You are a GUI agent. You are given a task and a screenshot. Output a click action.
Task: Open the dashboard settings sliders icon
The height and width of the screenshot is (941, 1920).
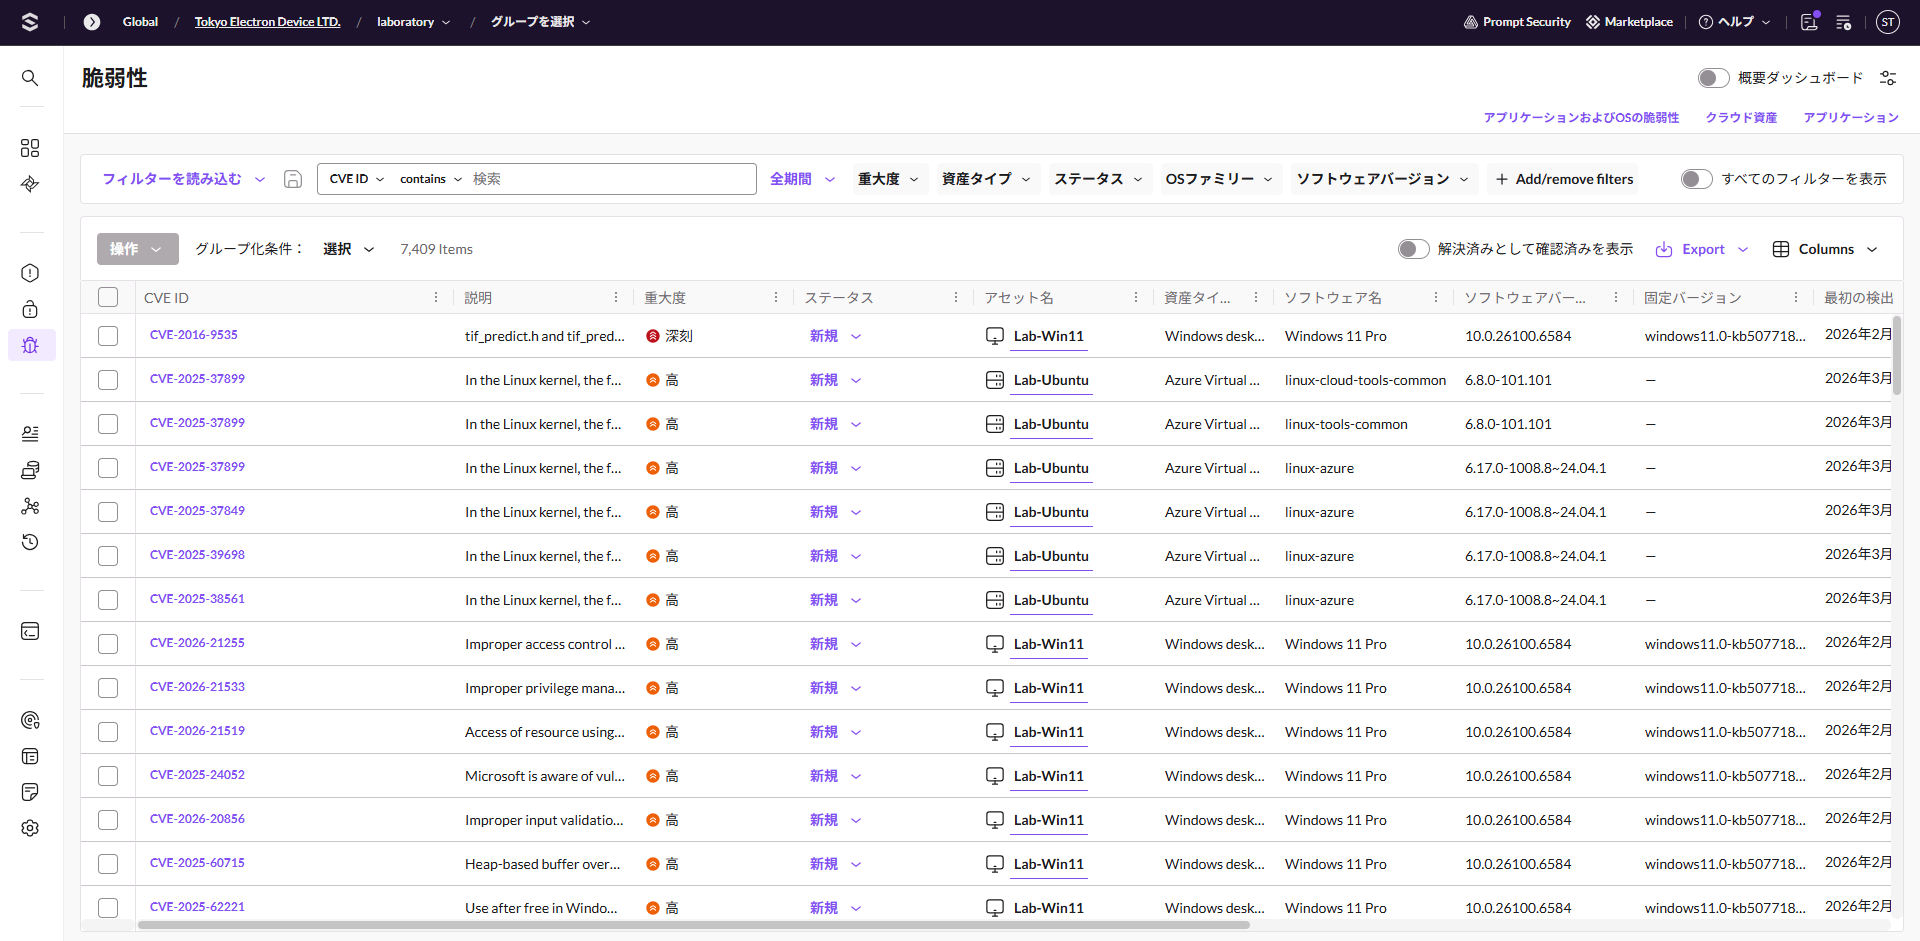point(1888,78)
